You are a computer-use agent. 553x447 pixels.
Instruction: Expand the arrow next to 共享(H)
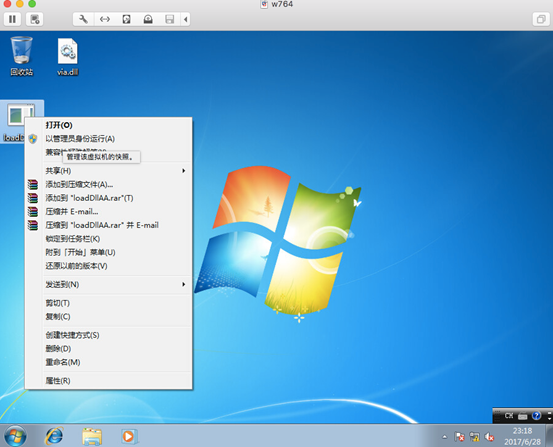coord(184,171)
